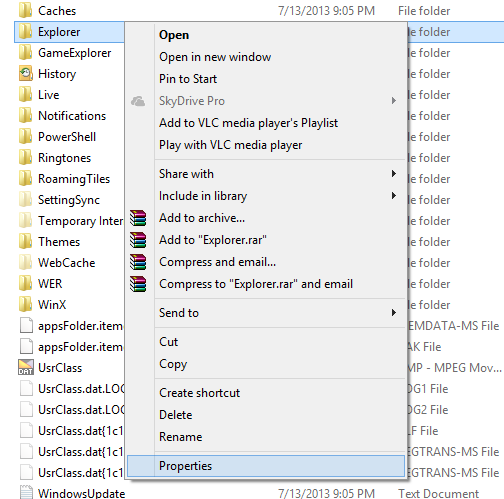Select Pin to Start menu entry
504x499 pixels.
pyautogui.click(x=266, y=79)
